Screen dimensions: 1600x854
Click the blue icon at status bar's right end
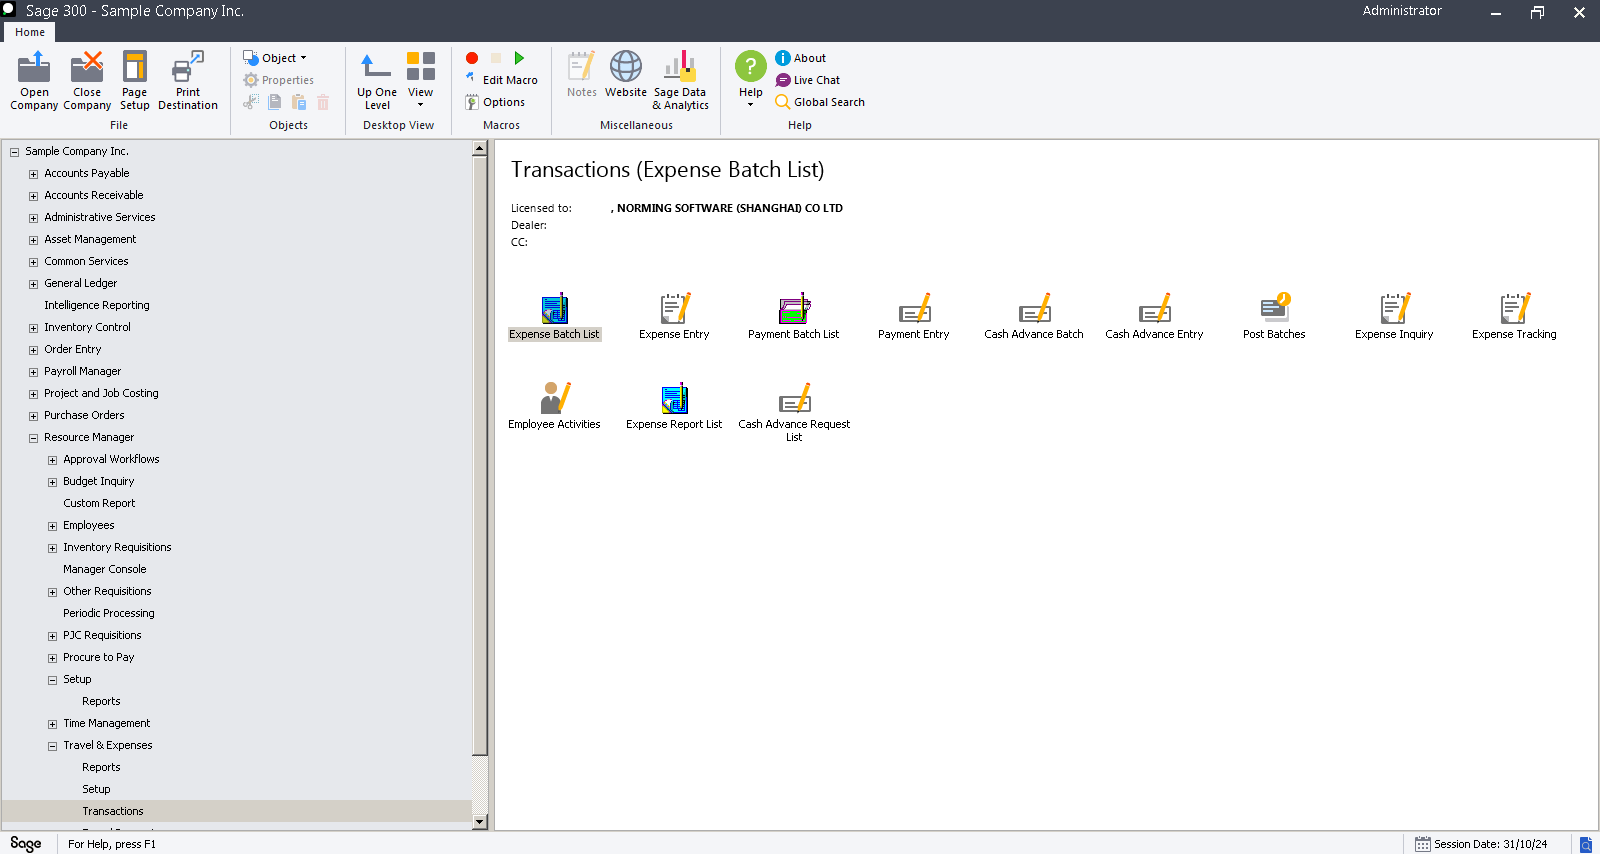pyautogui.click(x=1585, y=845)
